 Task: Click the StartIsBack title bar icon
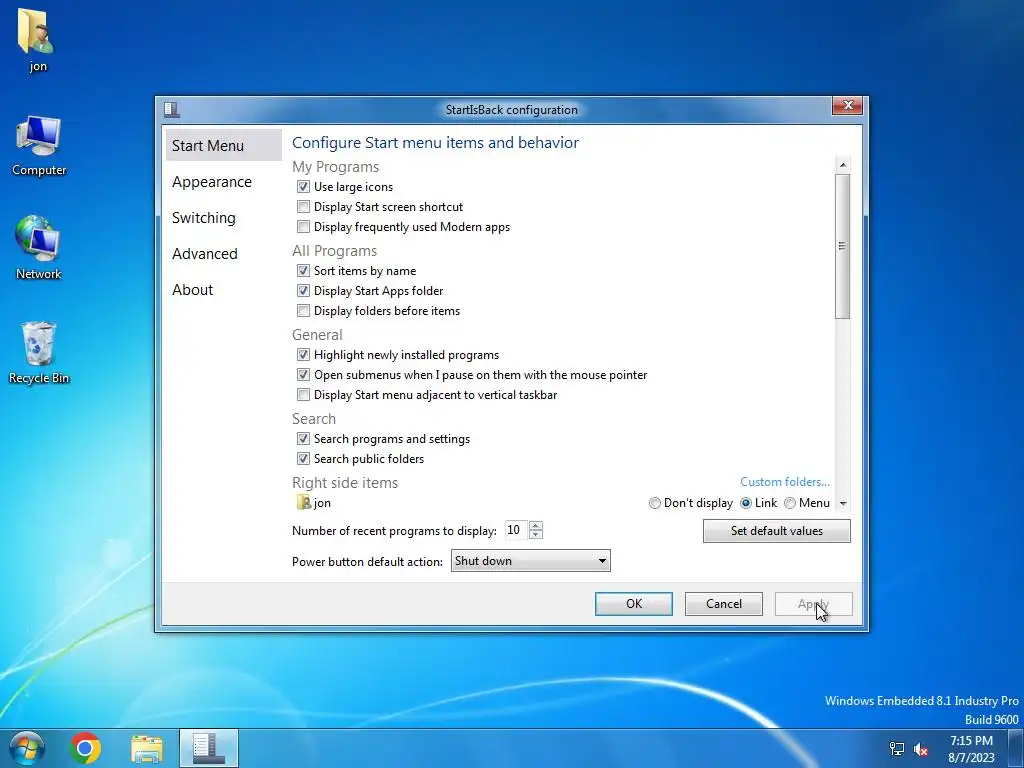(x=172, y=109)
